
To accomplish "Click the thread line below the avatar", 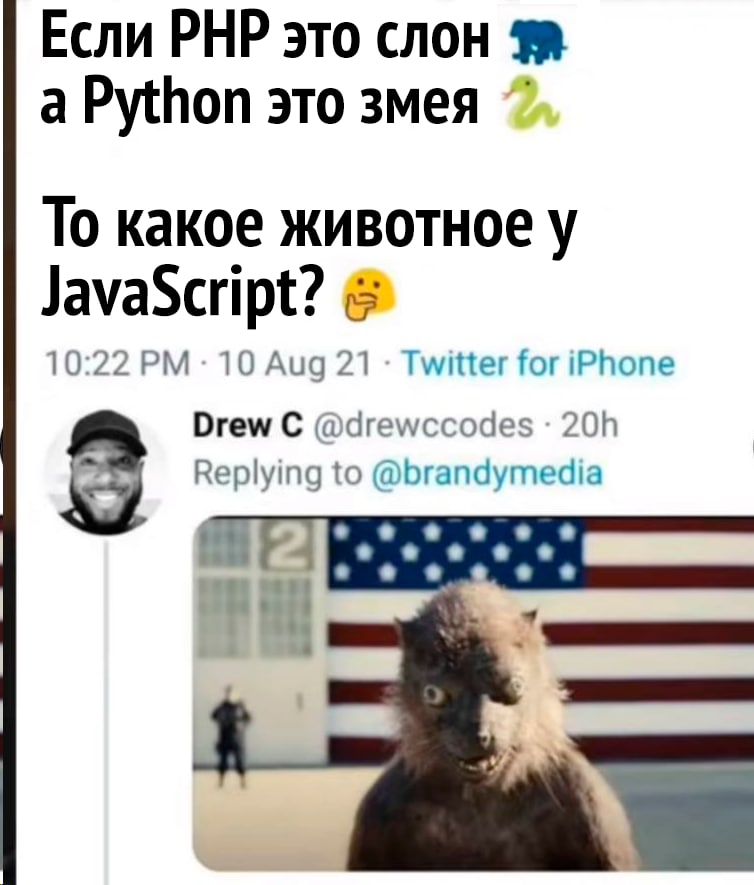I will (106, 708).
